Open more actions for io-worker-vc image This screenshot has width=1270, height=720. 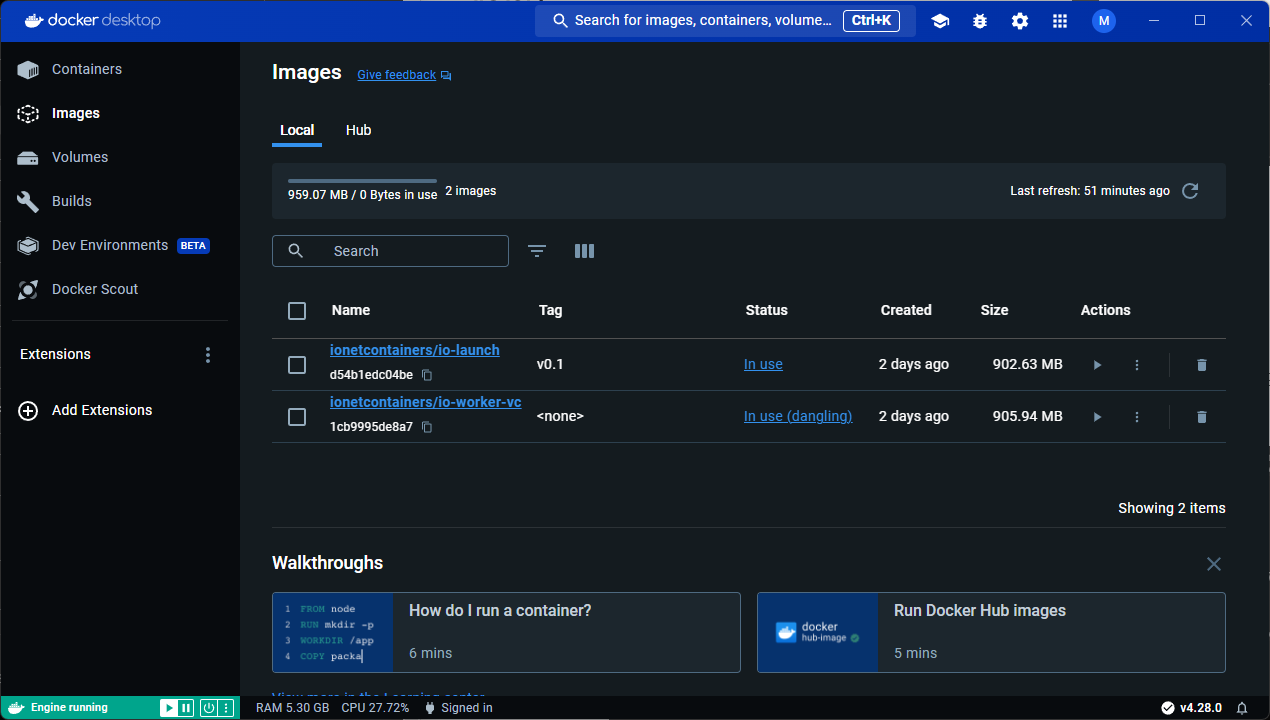coord(1137,417)
